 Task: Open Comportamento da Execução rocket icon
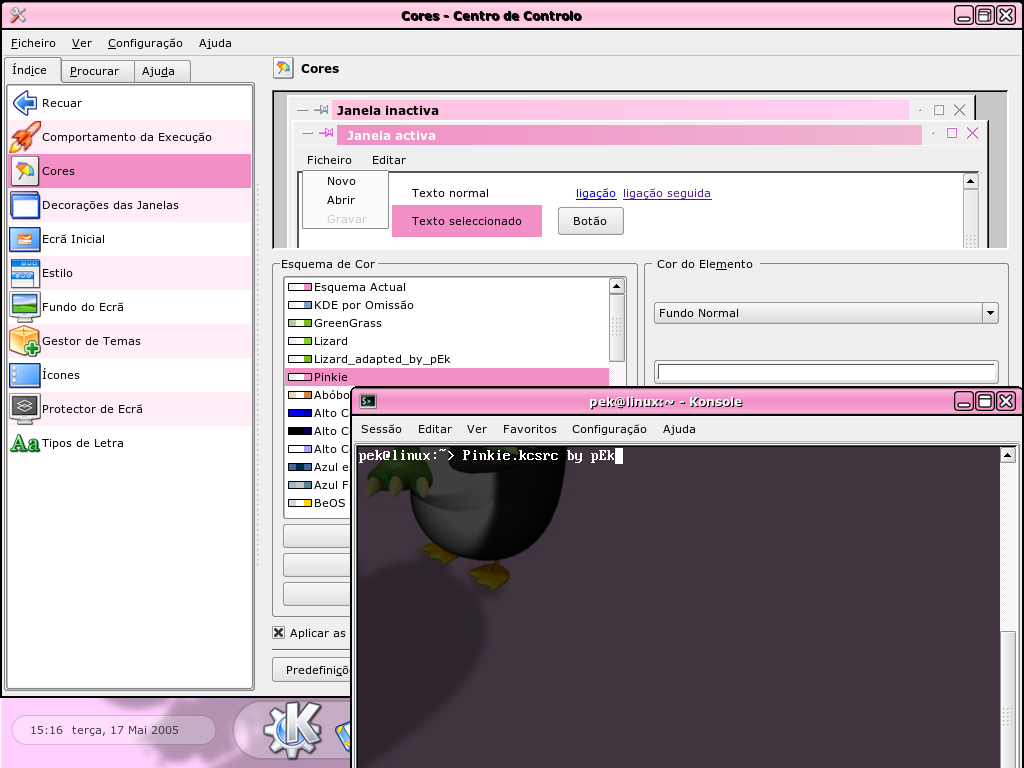click(25, 136)
